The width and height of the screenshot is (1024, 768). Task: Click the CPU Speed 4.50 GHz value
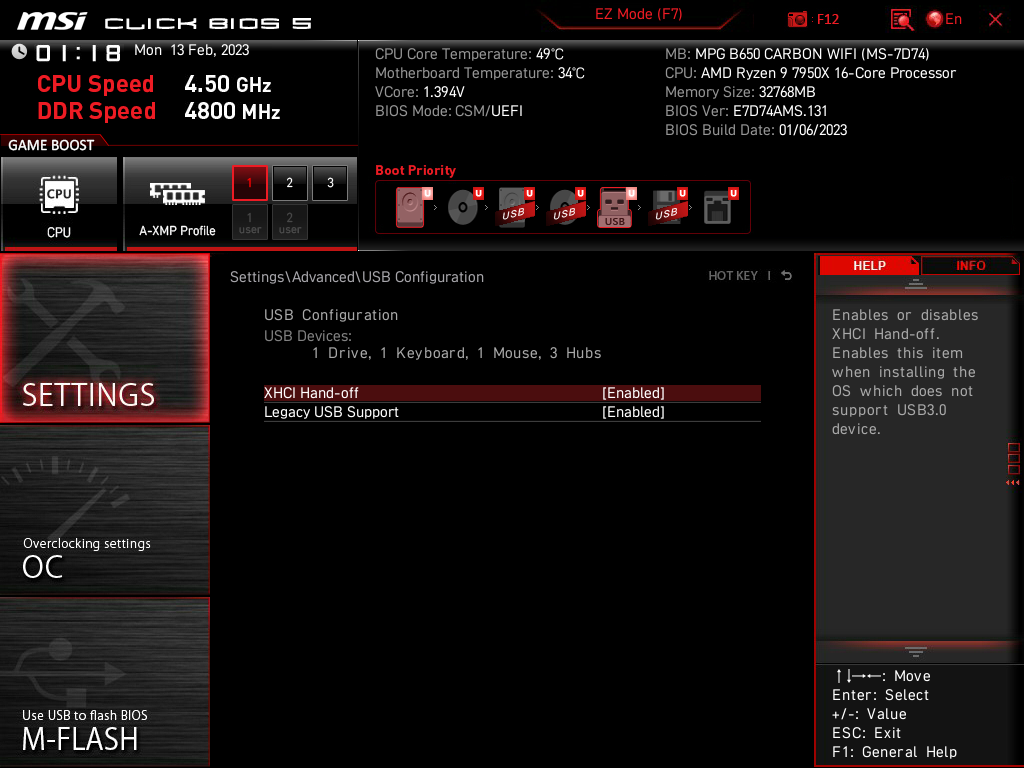coord(228,84)
